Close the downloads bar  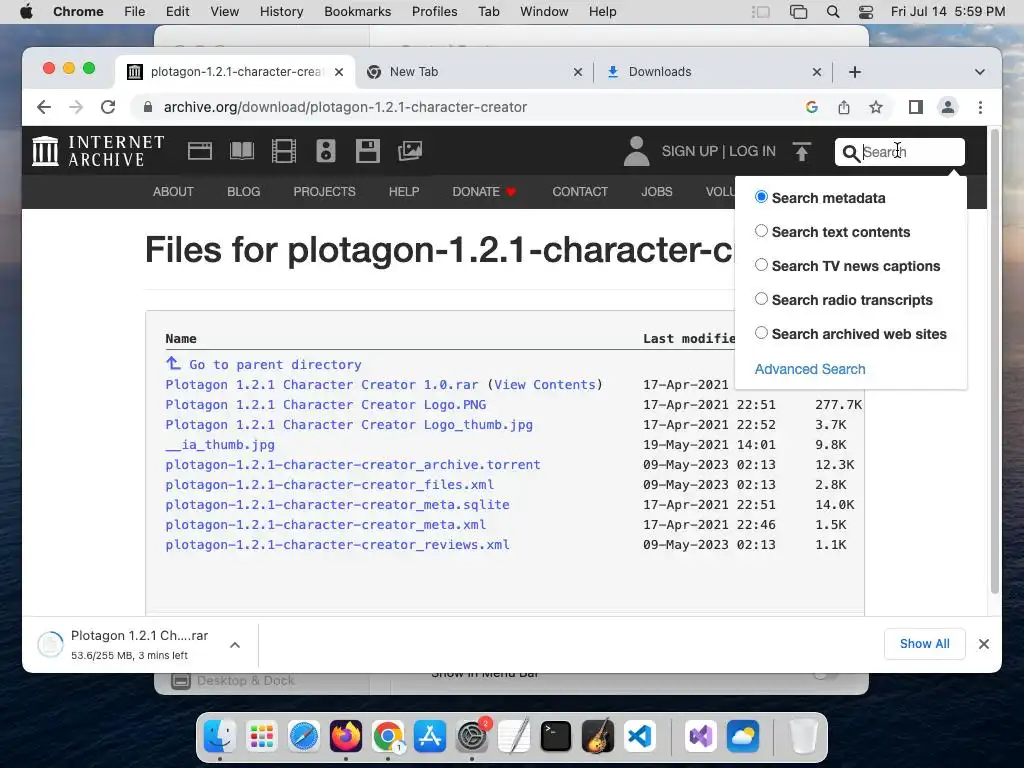coord(984,644)
